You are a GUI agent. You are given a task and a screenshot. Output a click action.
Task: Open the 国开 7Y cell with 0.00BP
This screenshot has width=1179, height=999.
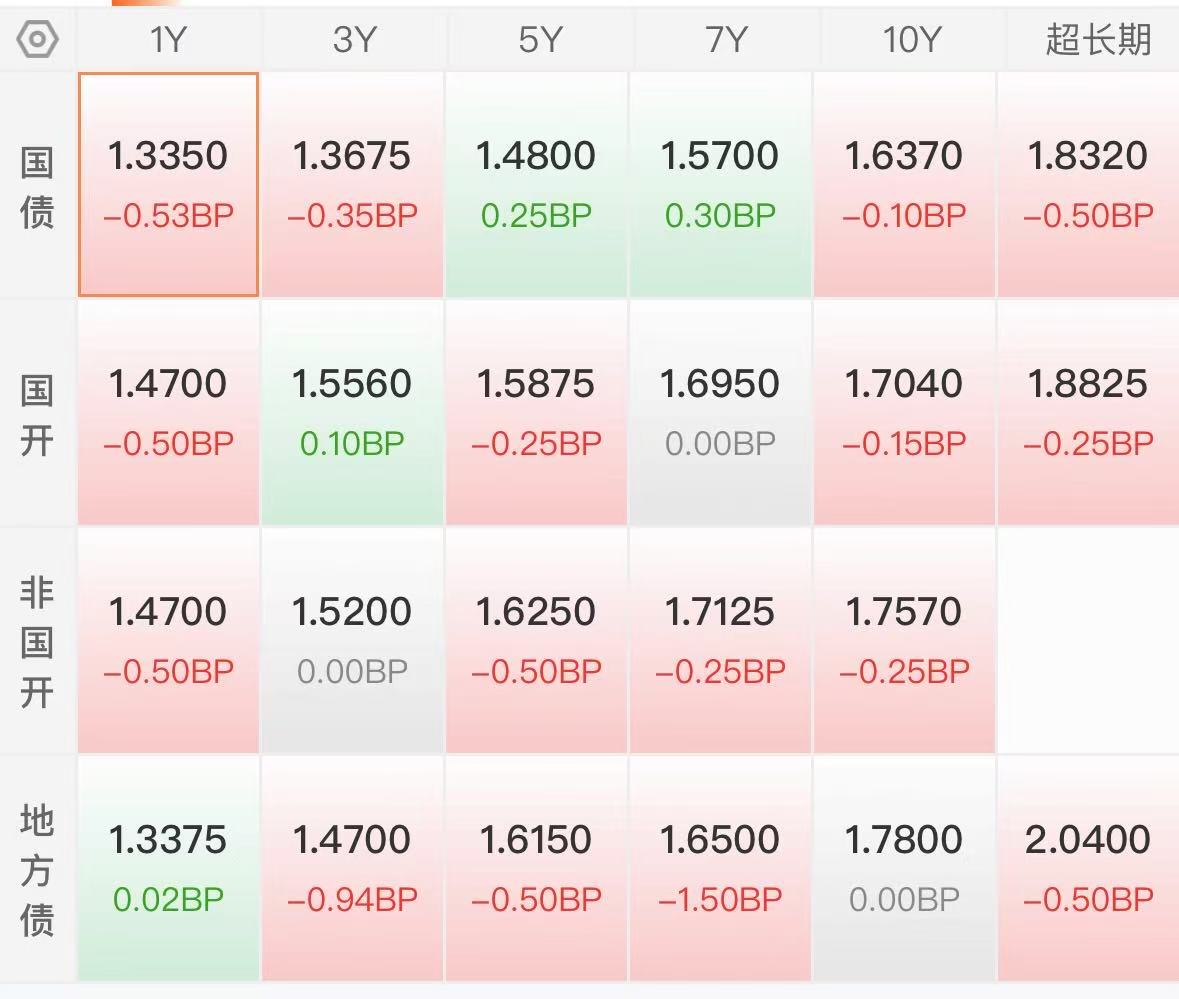point(720,413)
